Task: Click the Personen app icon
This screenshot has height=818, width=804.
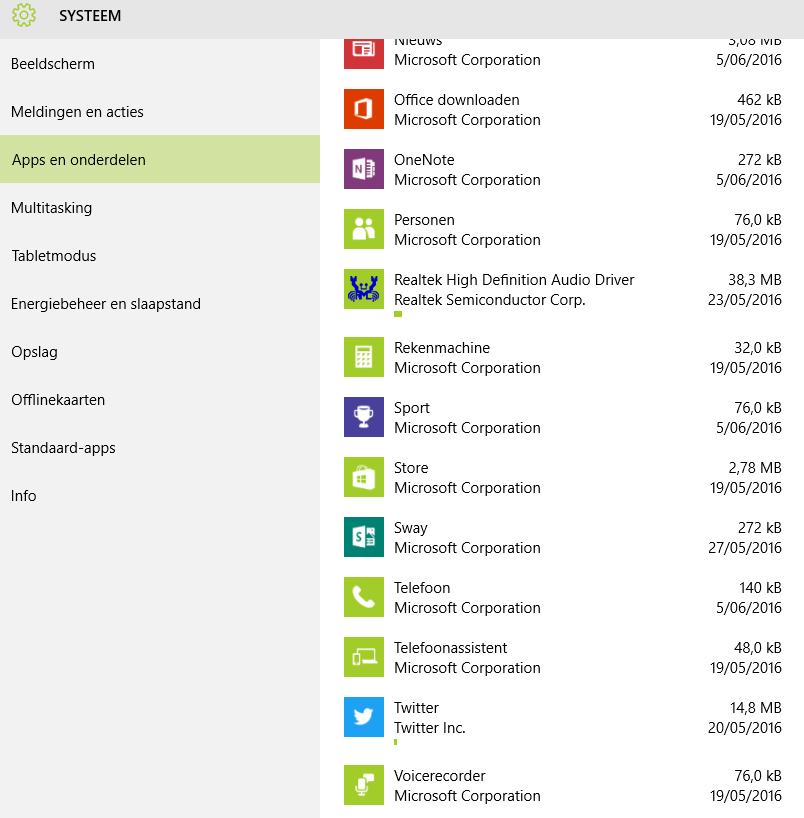Action: click(x=364, y=229)
